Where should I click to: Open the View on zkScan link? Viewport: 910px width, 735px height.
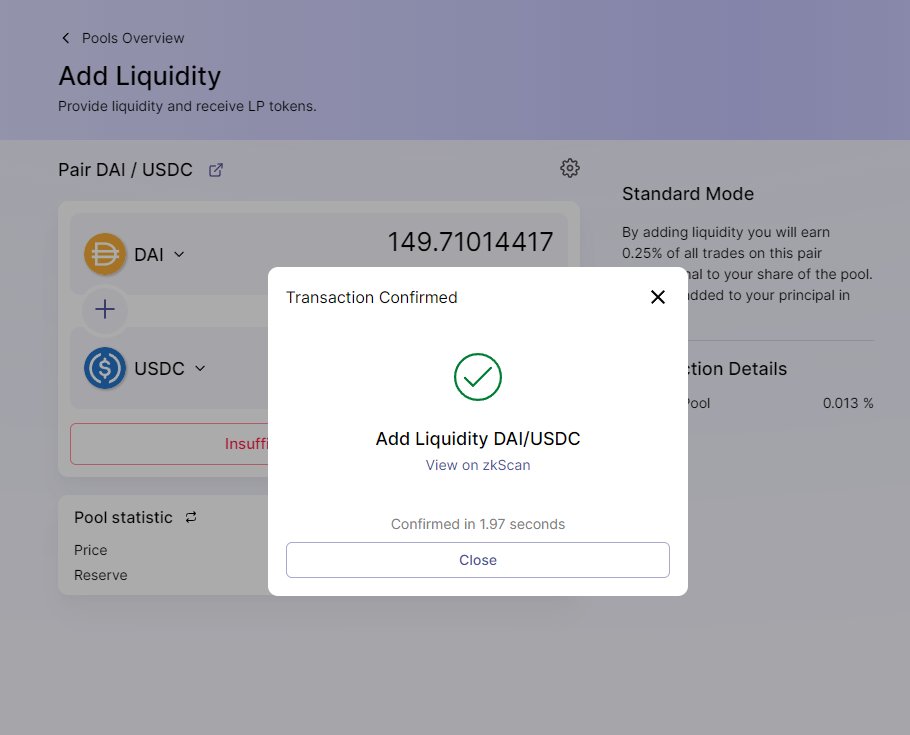[x=478, y=465]
